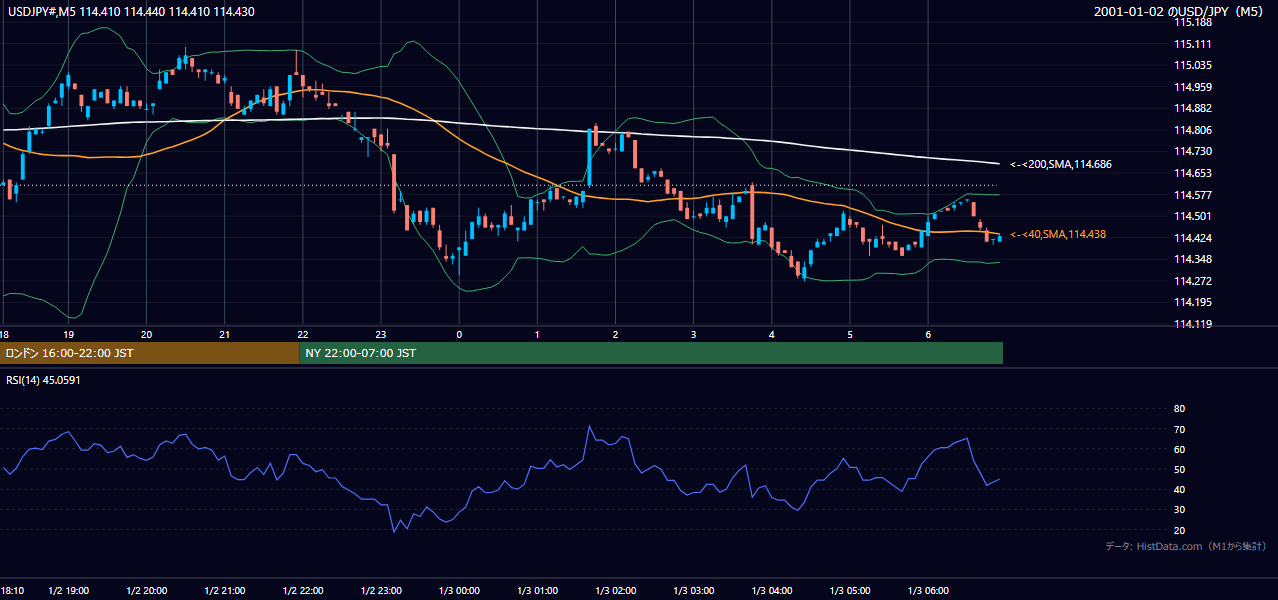Click the HistData.com data source credit
Image resolution: width=1278 pixels, height=600 pixels.
pos(1186,546)
